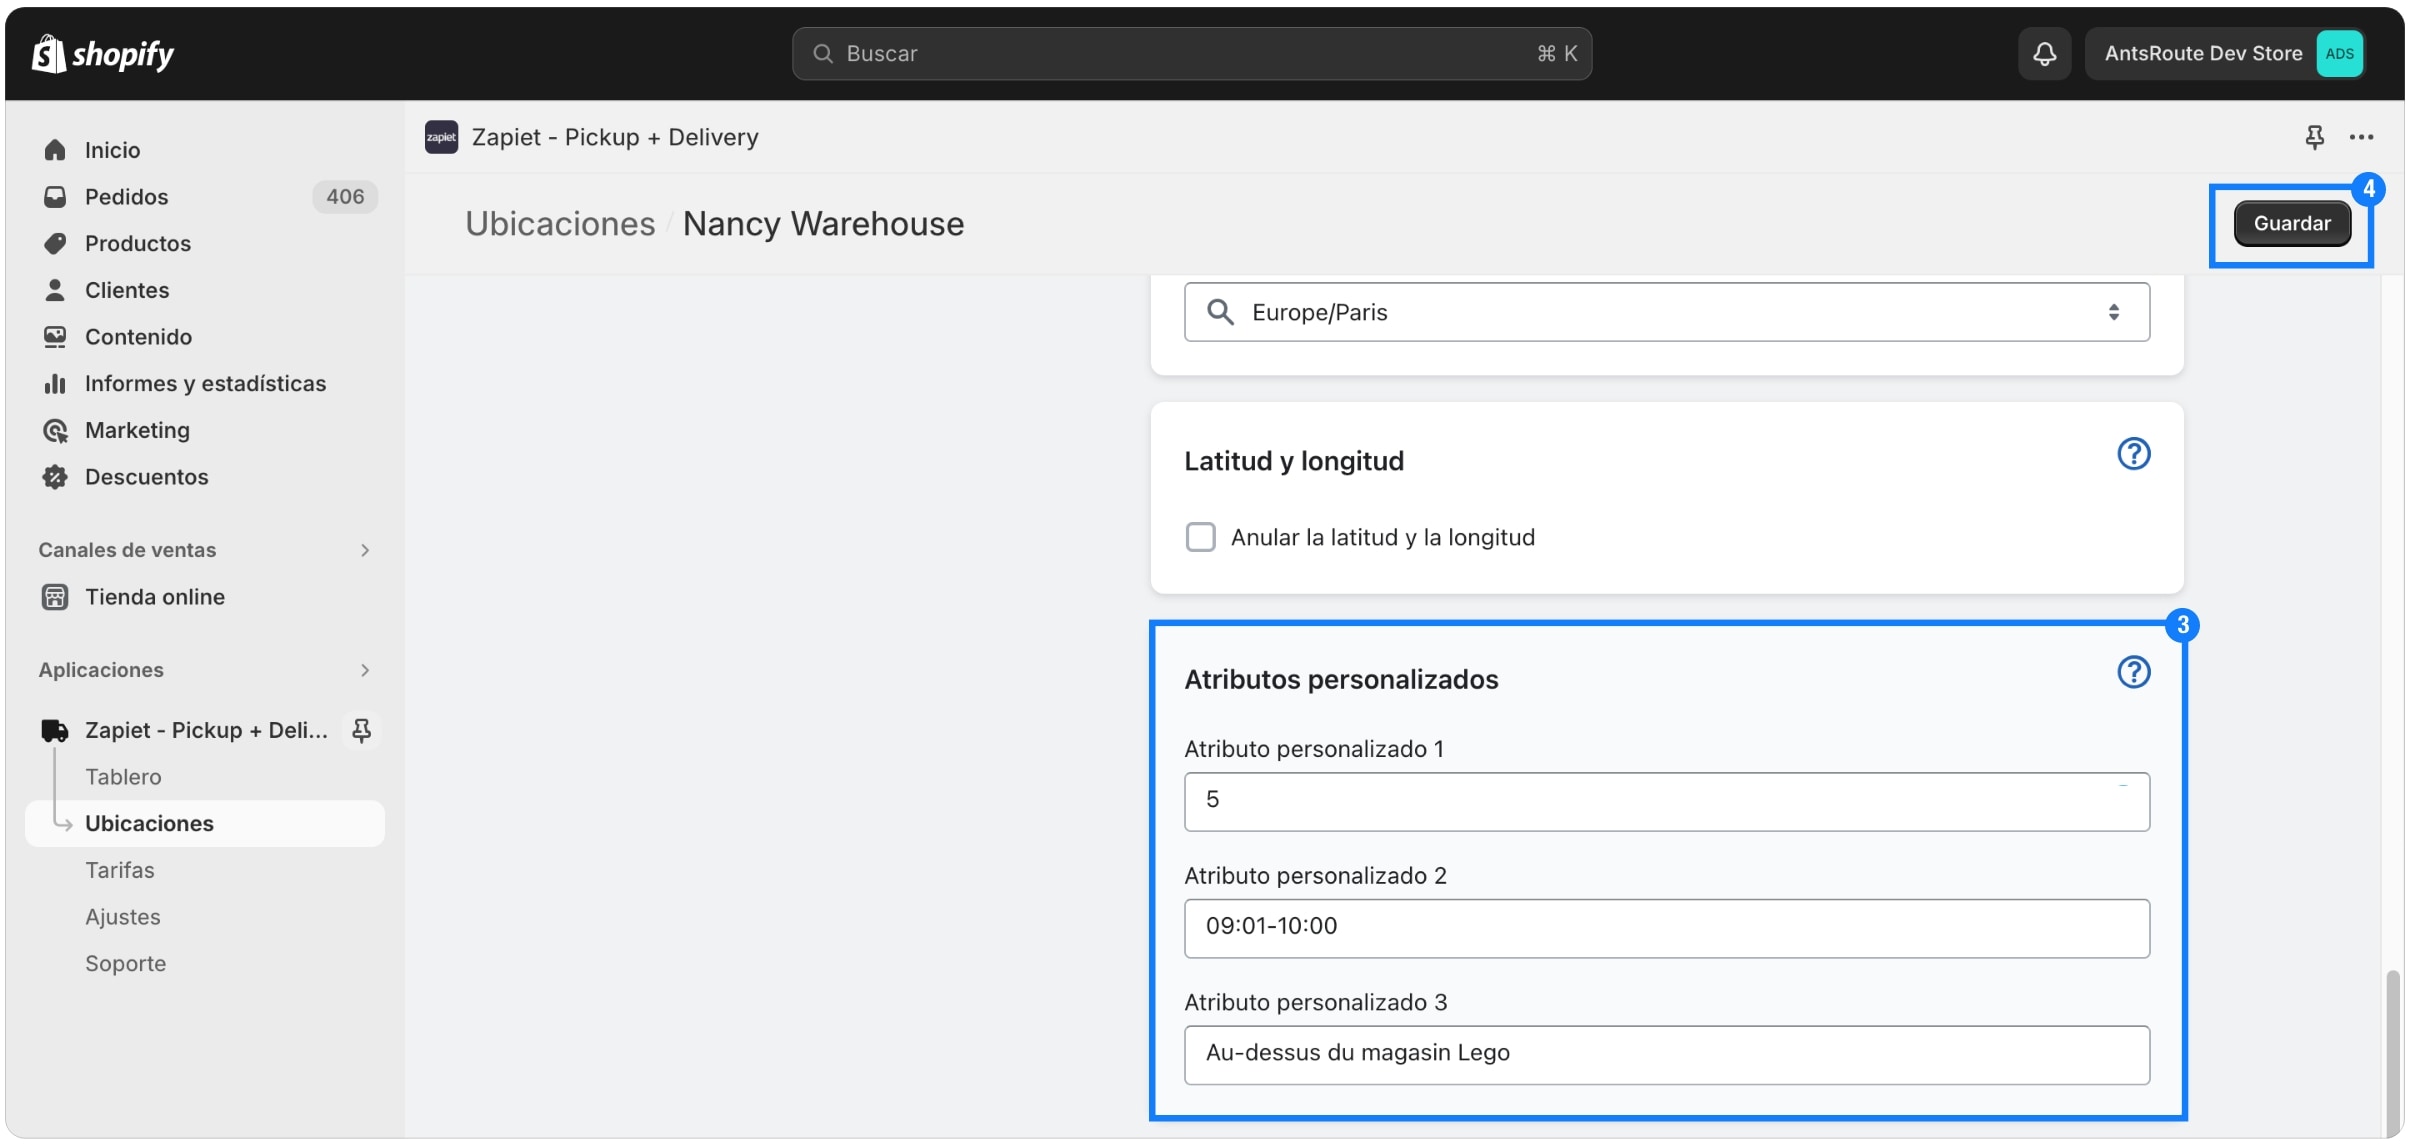Expand Canales de ventas section
The width and height of the screenshot is (2410, 1145).
(x=365, y=550)
